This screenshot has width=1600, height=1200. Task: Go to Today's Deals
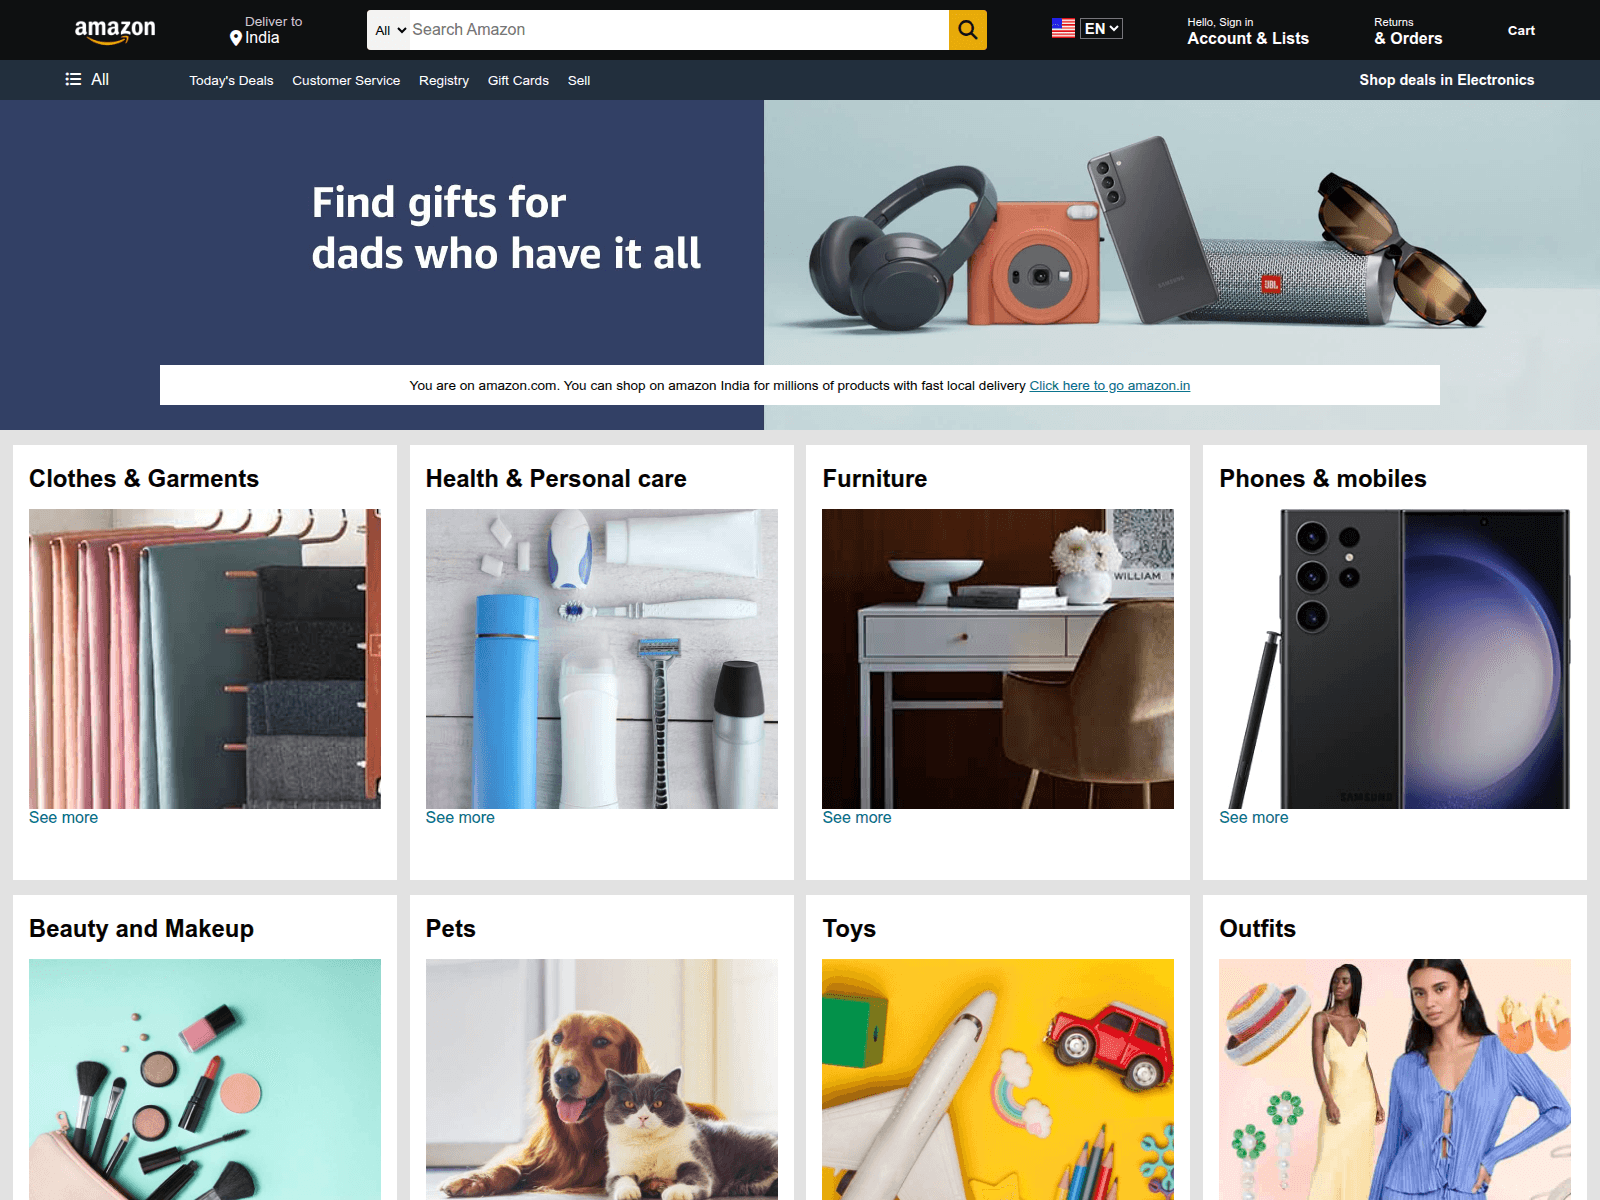click(x=231, y=81)
